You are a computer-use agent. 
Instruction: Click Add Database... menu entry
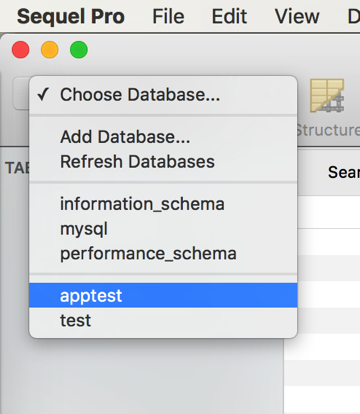[x=163, y=137]
